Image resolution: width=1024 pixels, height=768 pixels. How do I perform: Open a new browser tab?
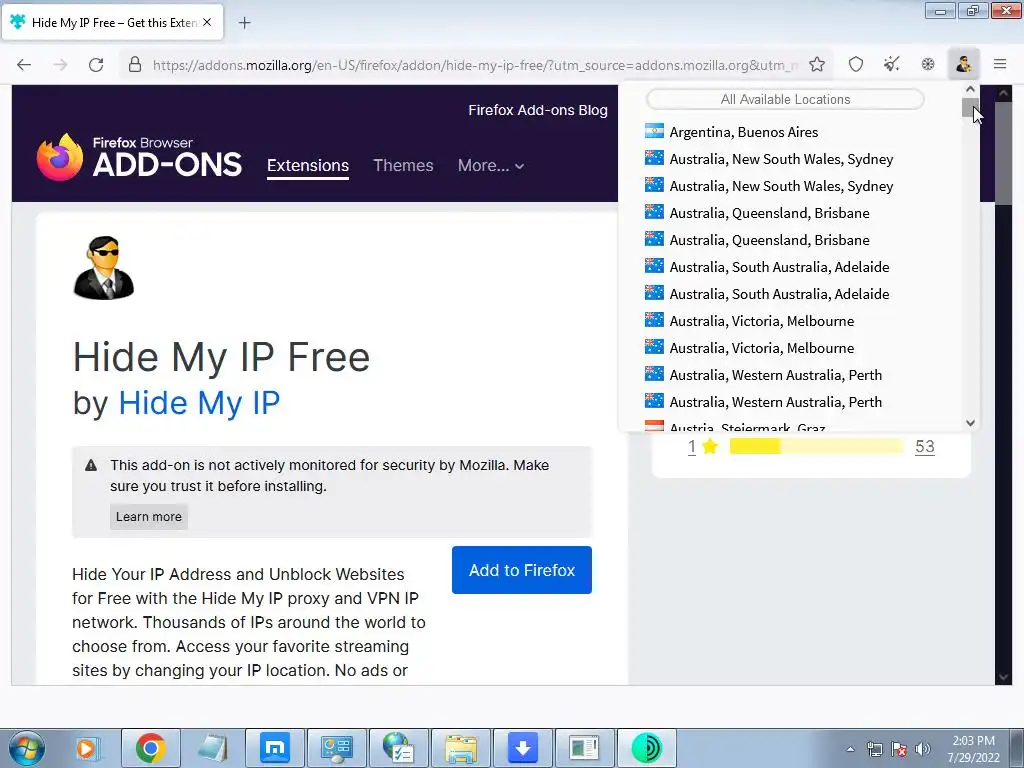(x=244, y=23)
